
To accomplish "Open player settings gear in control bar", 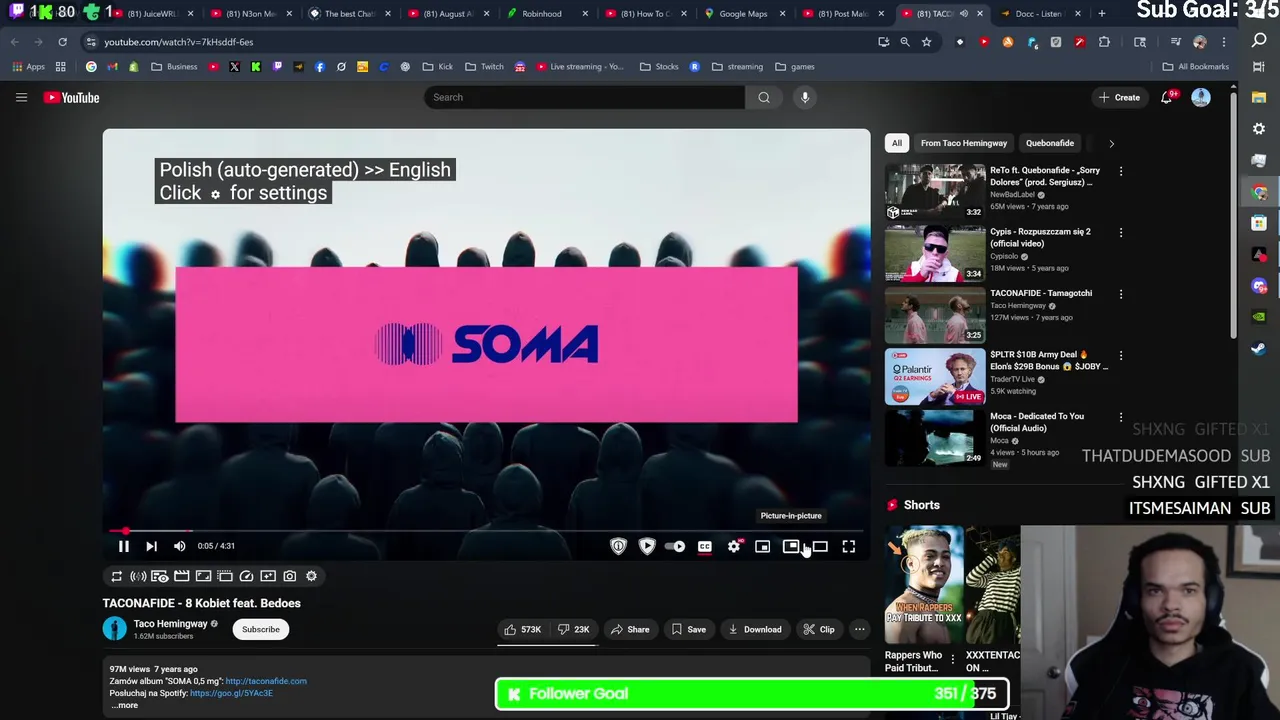I will coord(734,546).
